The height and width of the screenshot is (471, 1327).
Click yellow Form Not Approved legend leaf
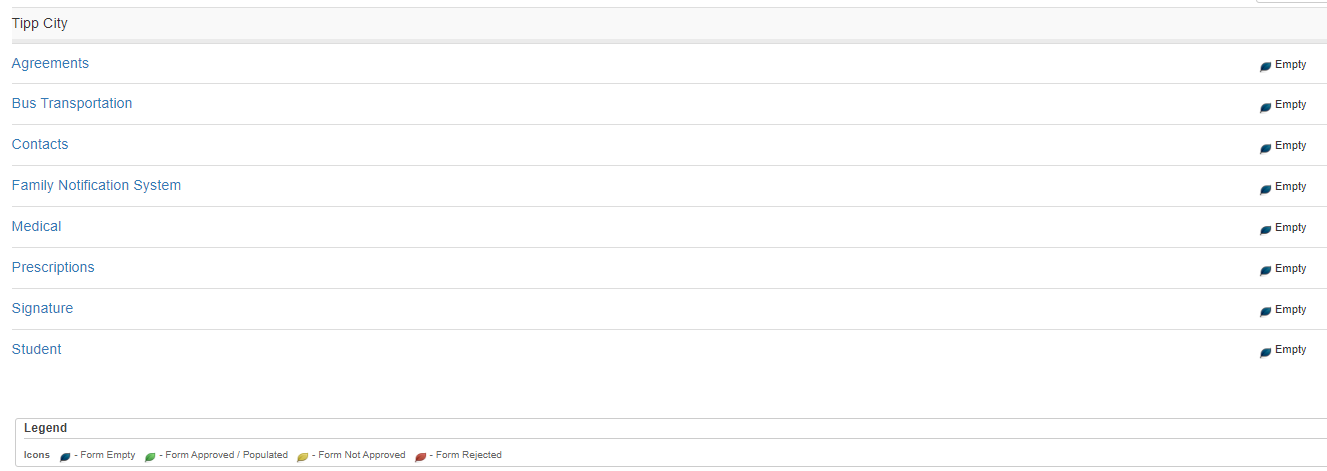click(x=303, y=456)
